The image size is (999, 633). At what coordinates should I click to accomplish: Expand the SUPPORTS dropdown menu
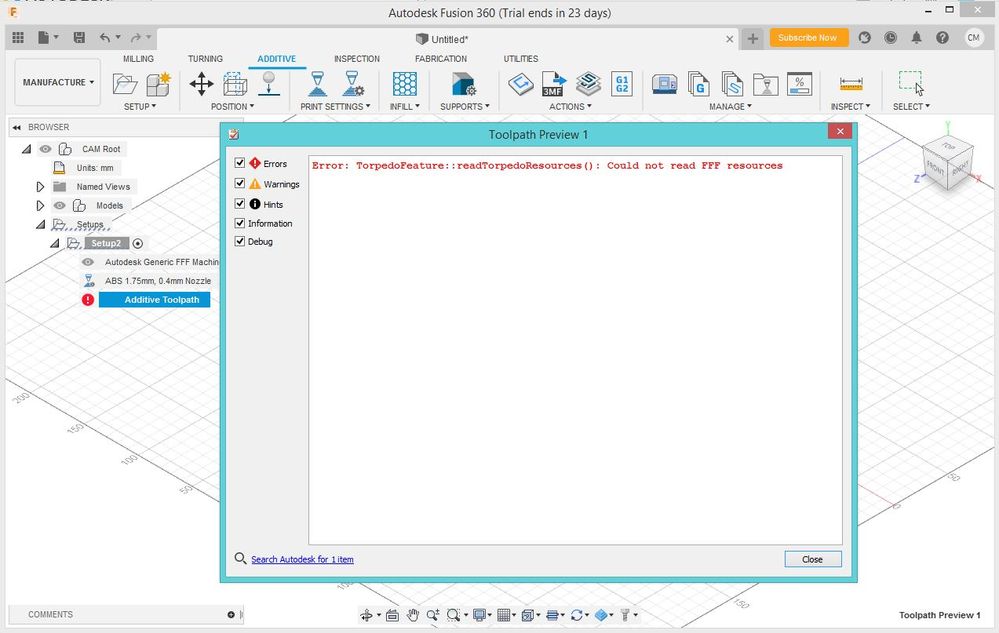pyautogui.click(x=464, y=106)
